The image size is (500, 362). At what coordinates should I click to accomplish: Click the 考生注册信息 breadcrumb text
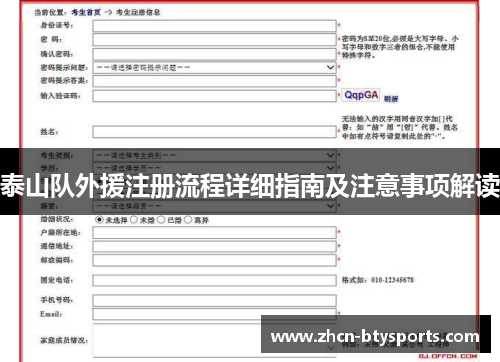[x=138, y=12]
